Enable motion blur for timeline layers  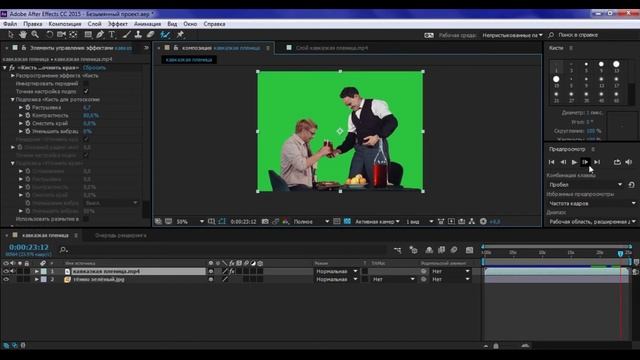click(x=454, y=250)
